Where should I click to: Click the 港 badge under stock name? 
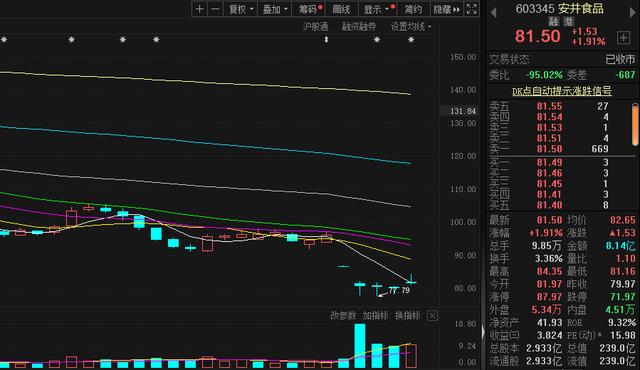[x=569, y=21]
